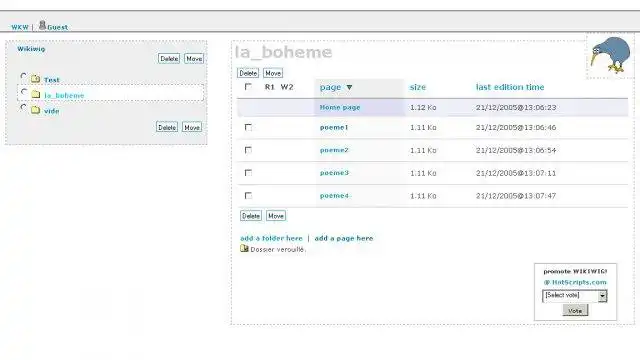Click timestamp 21/12/2005@13:07:47

(x=516, y=196)
